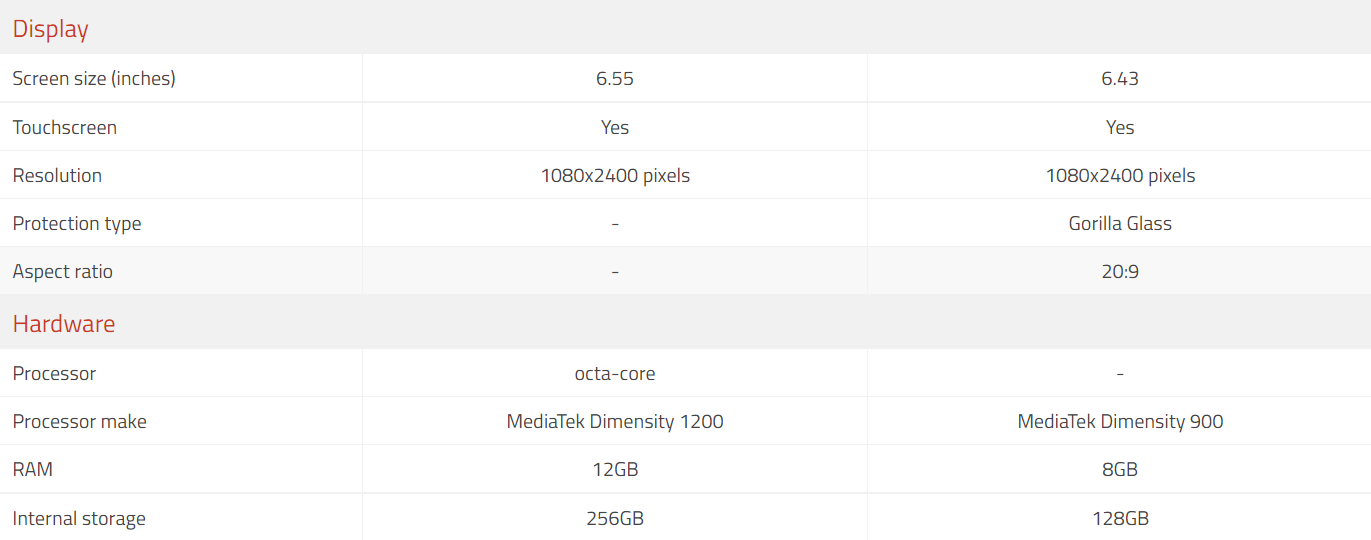Select the Screen size (inches) row label
Image resolution: width=1371 pixels, height=540 pixels.
94,78
